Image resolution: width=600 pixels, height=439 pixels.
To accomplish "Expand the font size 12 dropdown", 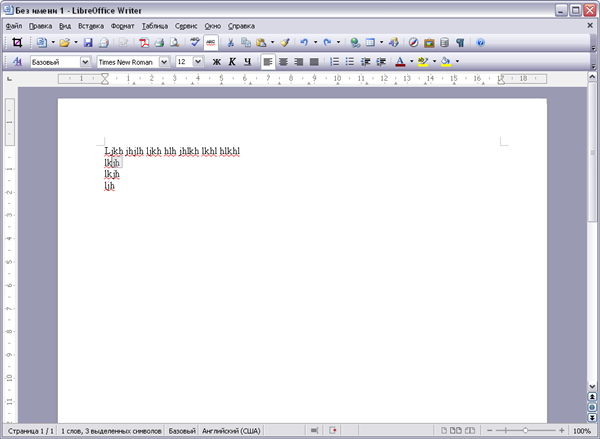I will pyautogui.click(x=198, y=62).
